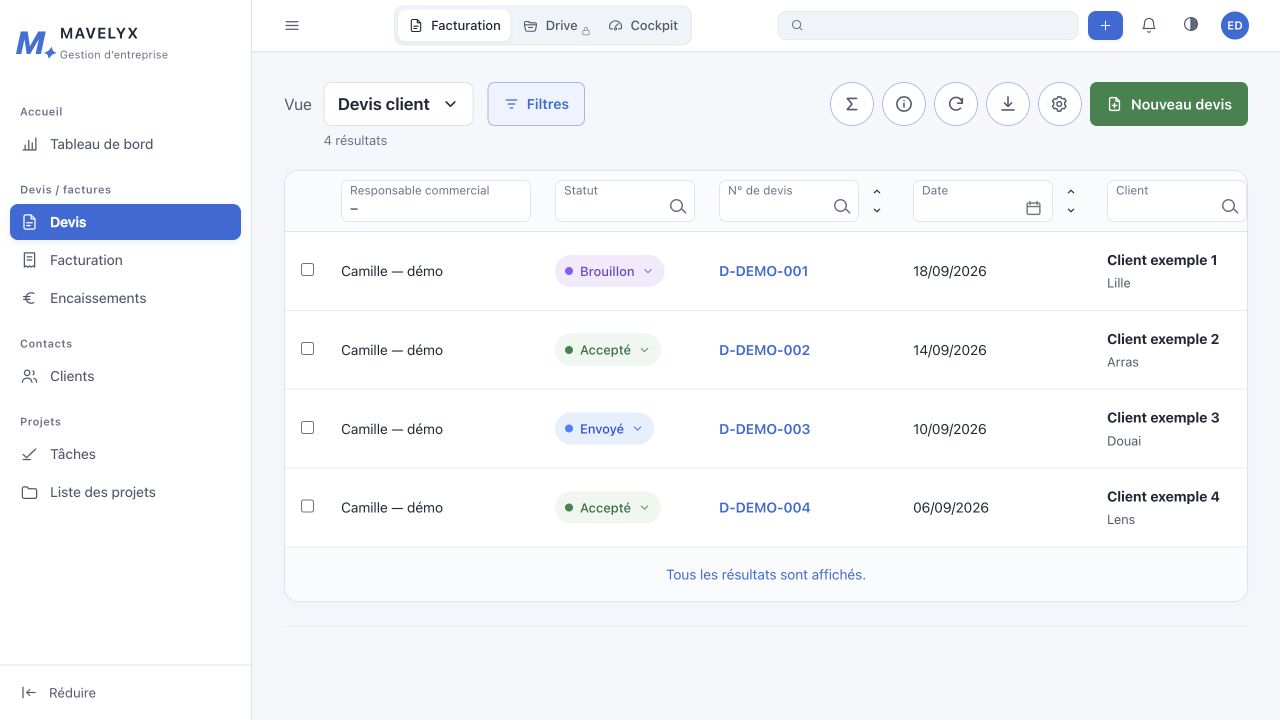Open Tâches in sidebar
1280x720 pixels.
coord(125,454)
